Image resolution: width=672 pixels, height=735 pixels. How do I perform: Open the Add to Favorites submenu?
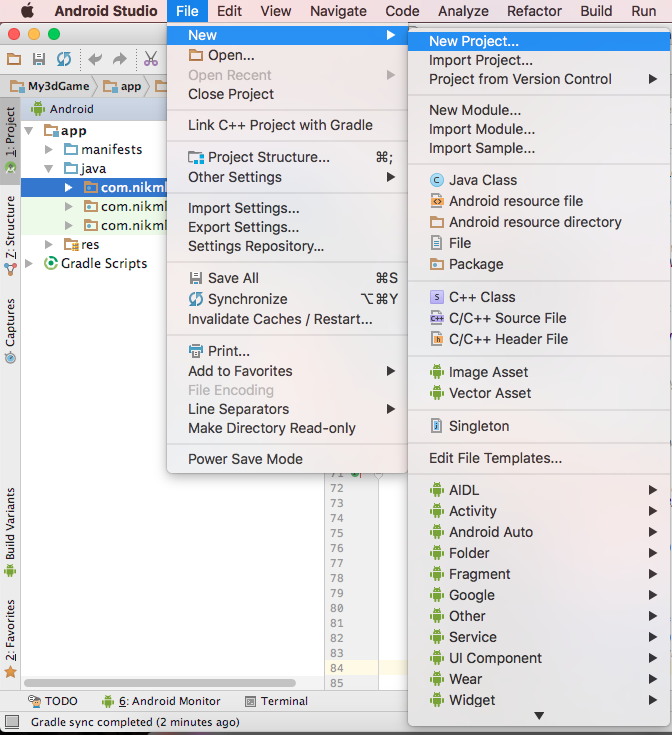point(287,371)
